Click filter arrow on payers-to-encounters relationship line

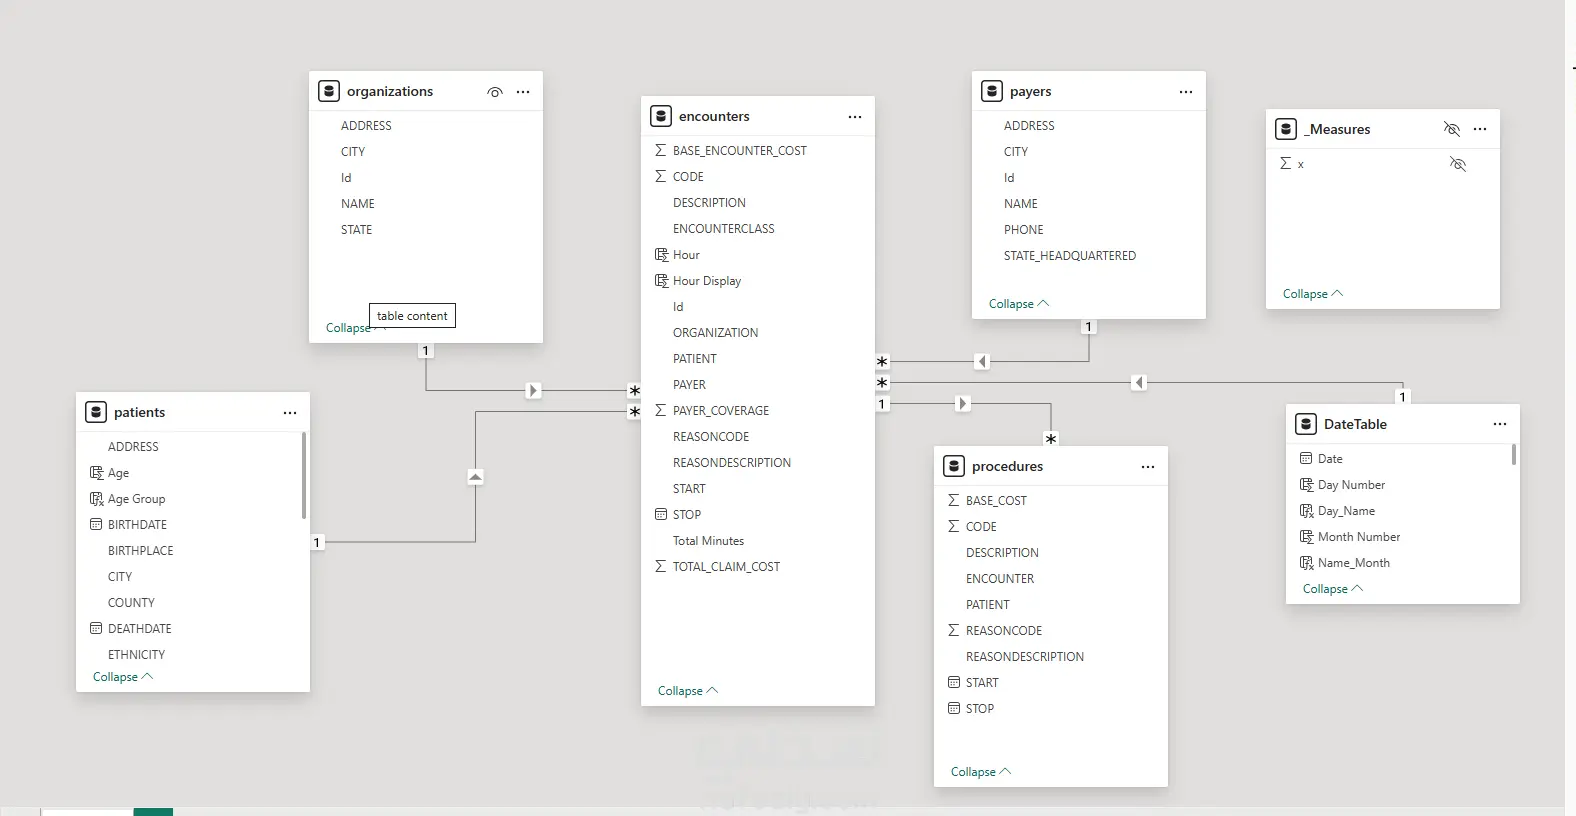[x=982, y=361]
